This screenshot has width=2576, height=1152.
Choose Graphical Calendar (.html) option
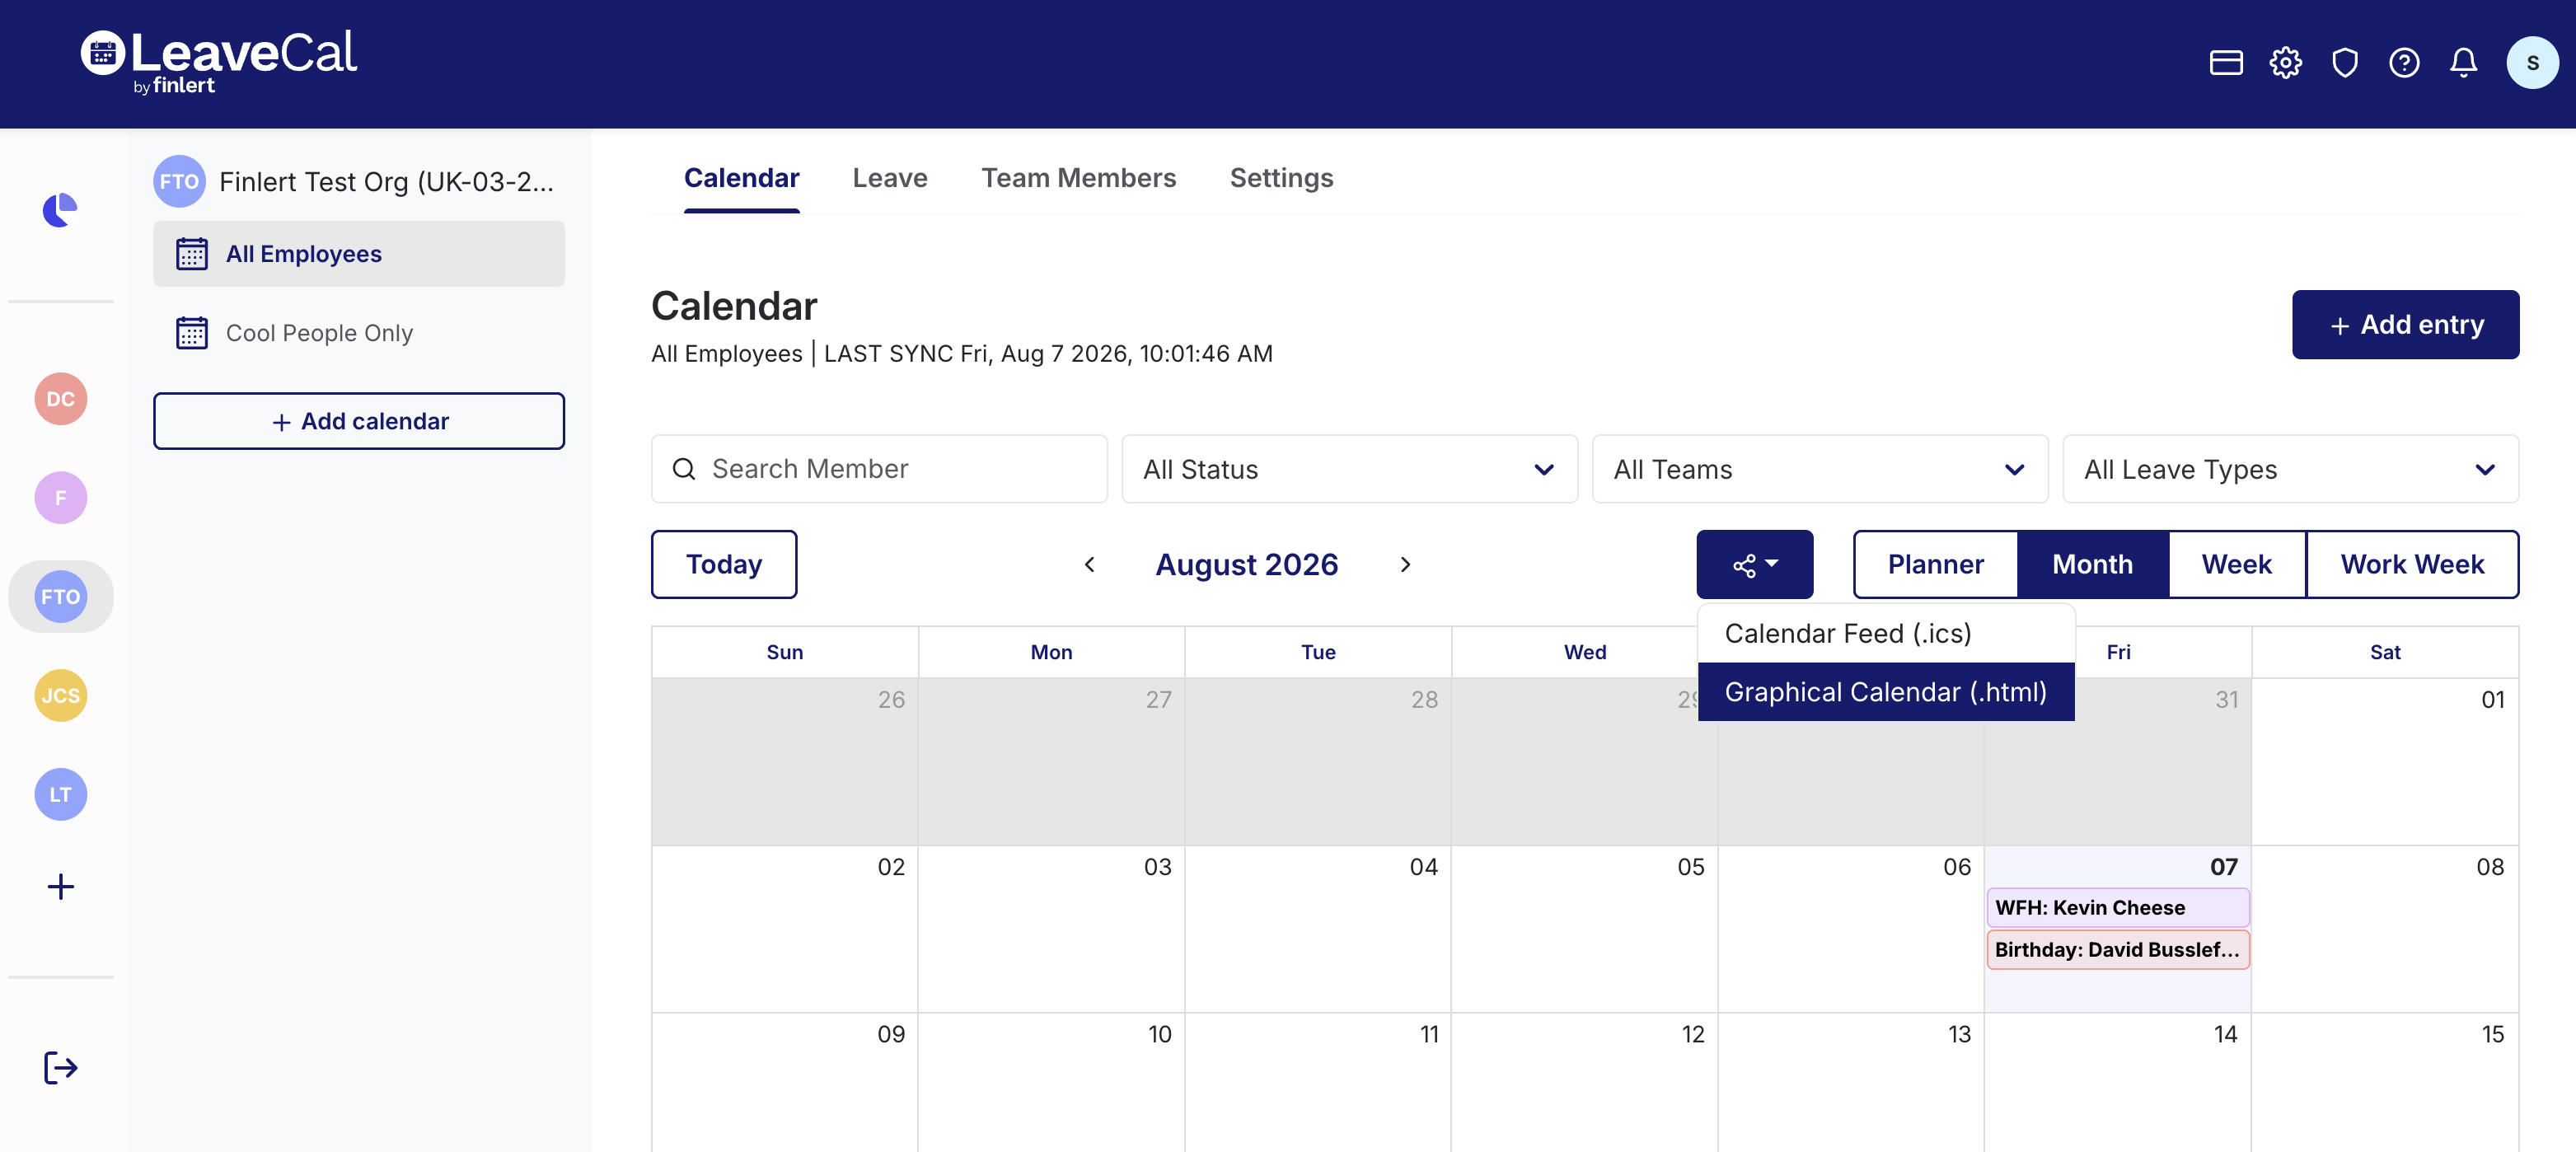coord(1886,692)
